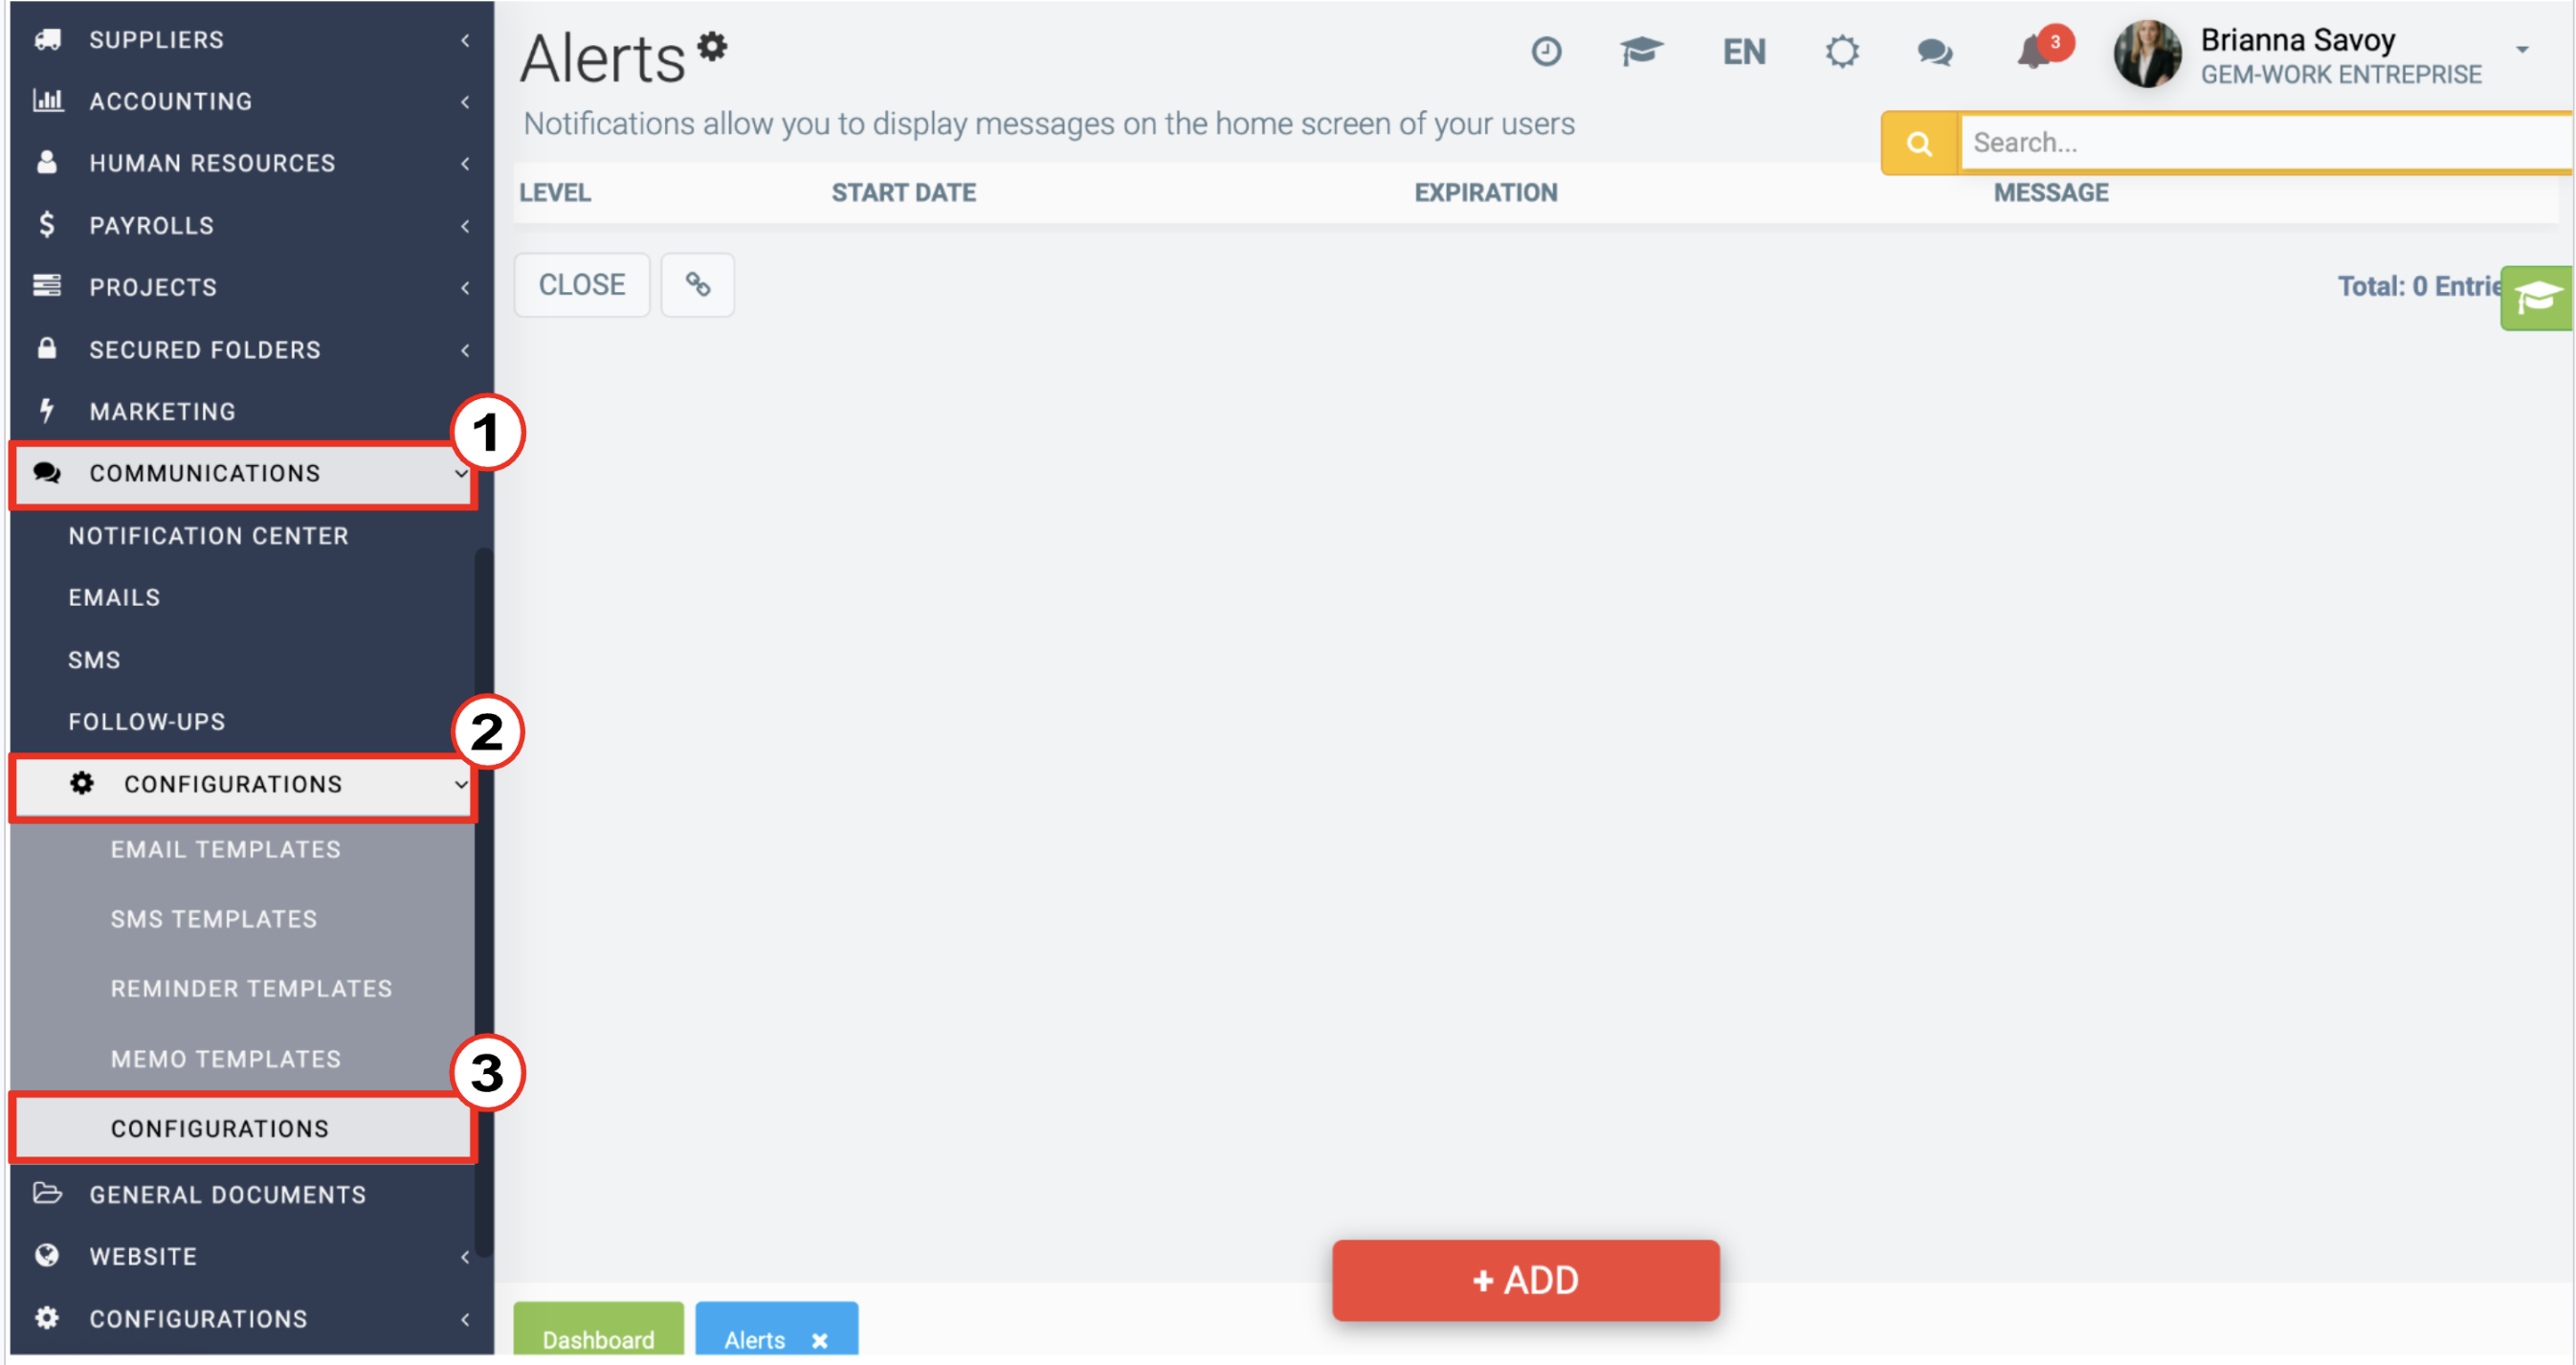The width and height of the screenshot is (2576, 1365).
Task: Expand the bottom Configurations menu chevron
Action: pyautogui.click(x=465, y=1318)
